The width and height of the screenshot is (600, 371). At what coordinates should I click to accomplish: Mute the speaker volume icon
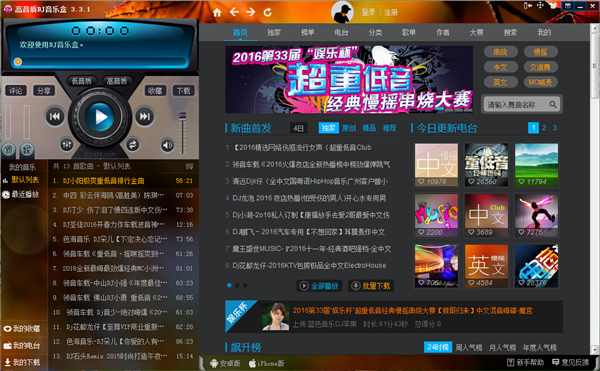(167, 145)
